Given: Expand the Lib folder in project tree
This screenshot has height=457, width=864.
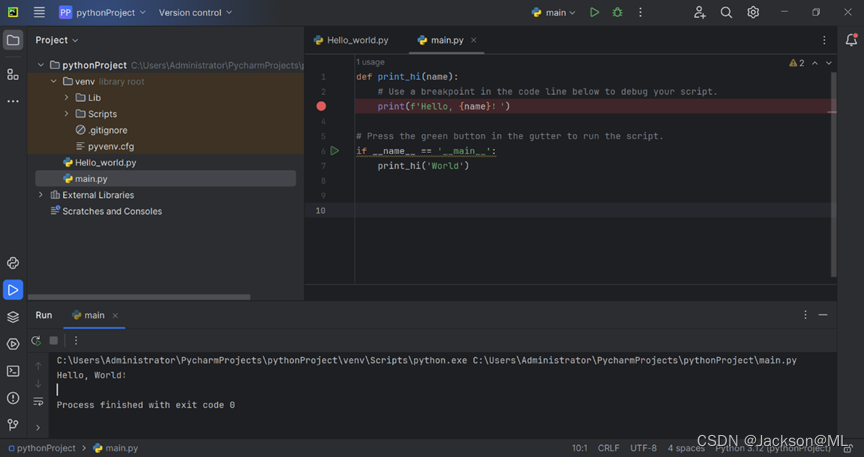Looking at the screenshot, I should coord(67,98).
